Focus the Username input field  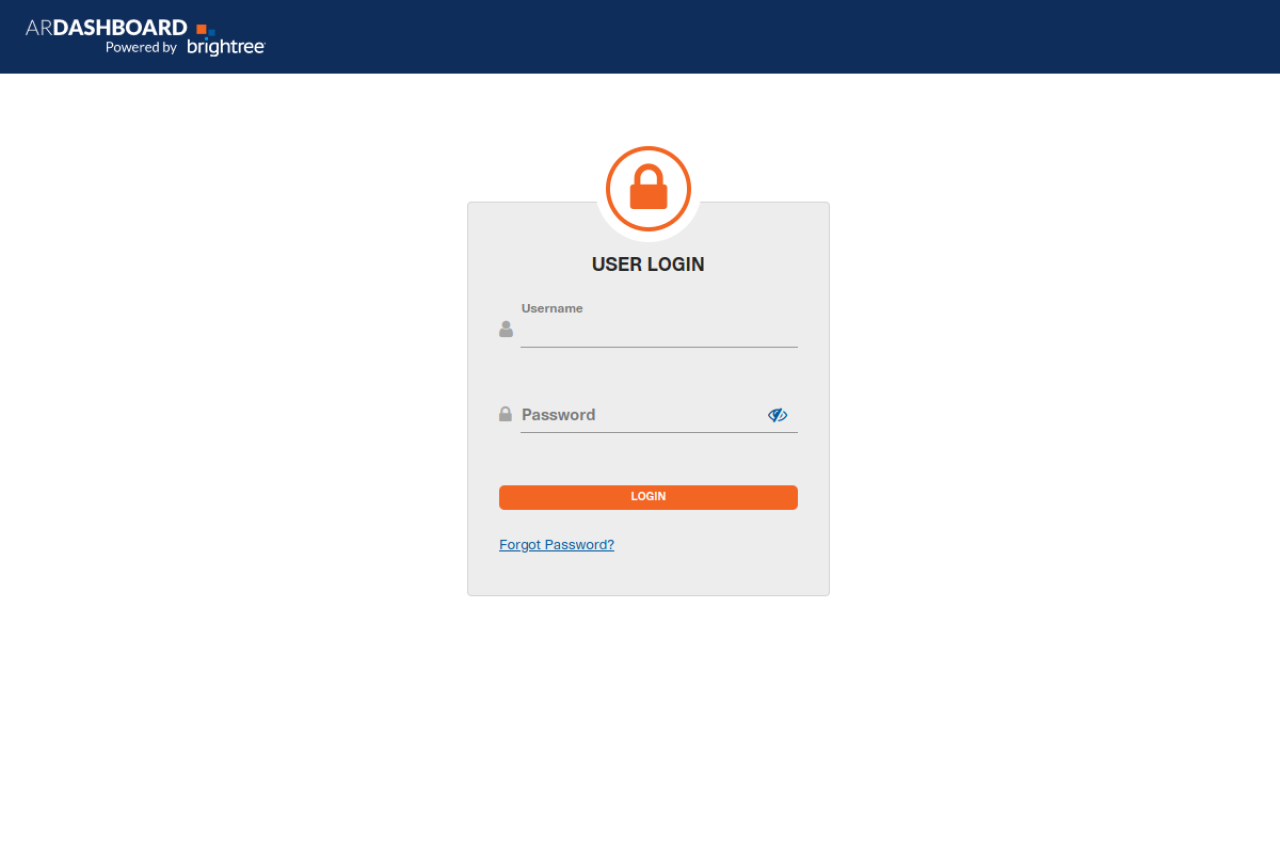tap(659, 332)
